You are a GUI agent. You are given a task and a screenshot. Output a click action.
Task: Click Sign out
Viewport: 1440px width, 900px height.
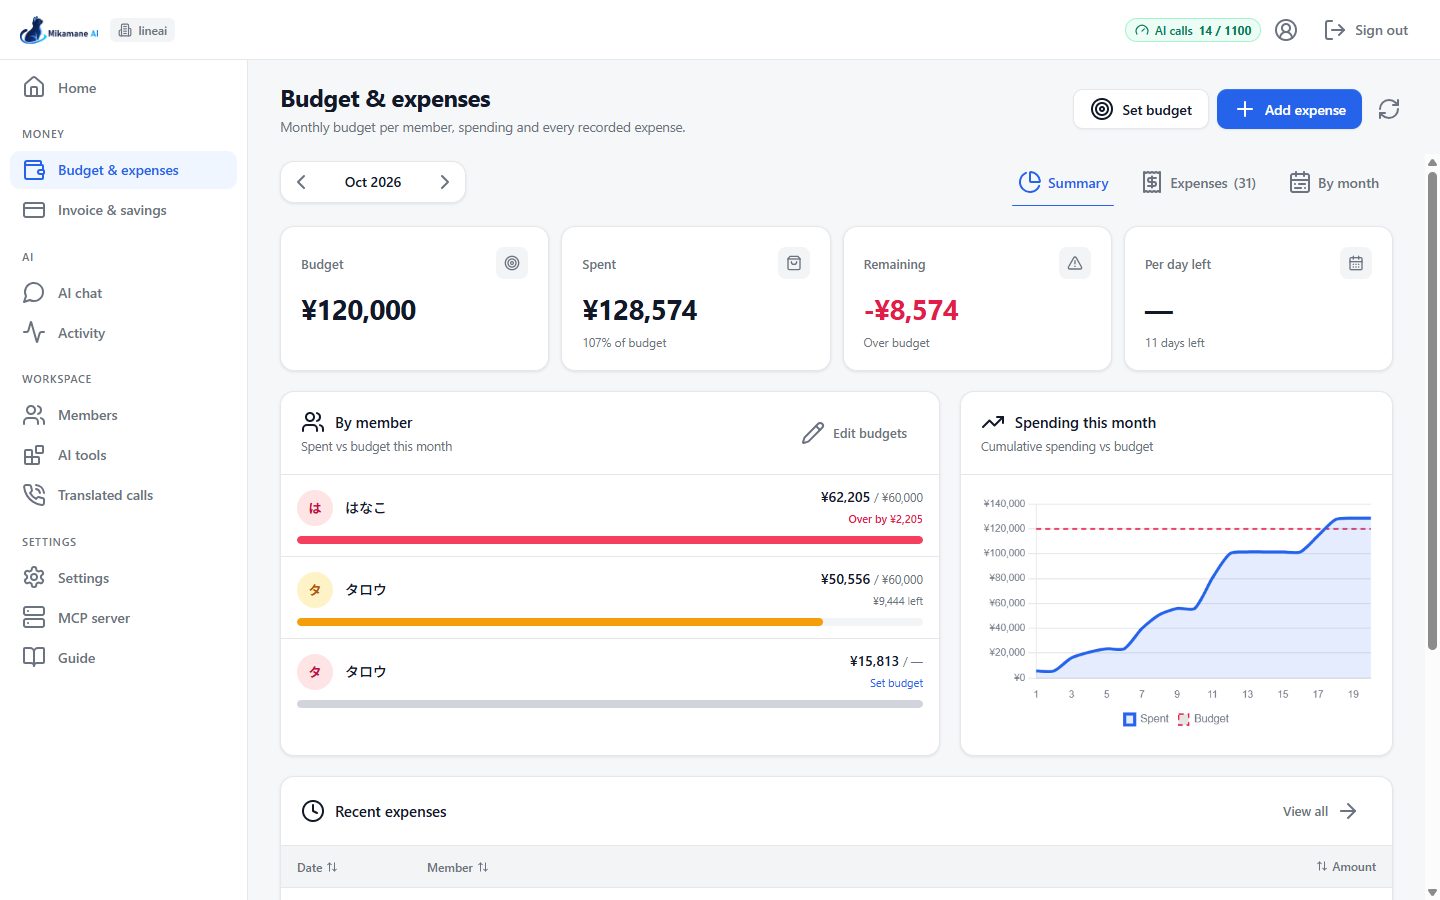(1366, 30)
